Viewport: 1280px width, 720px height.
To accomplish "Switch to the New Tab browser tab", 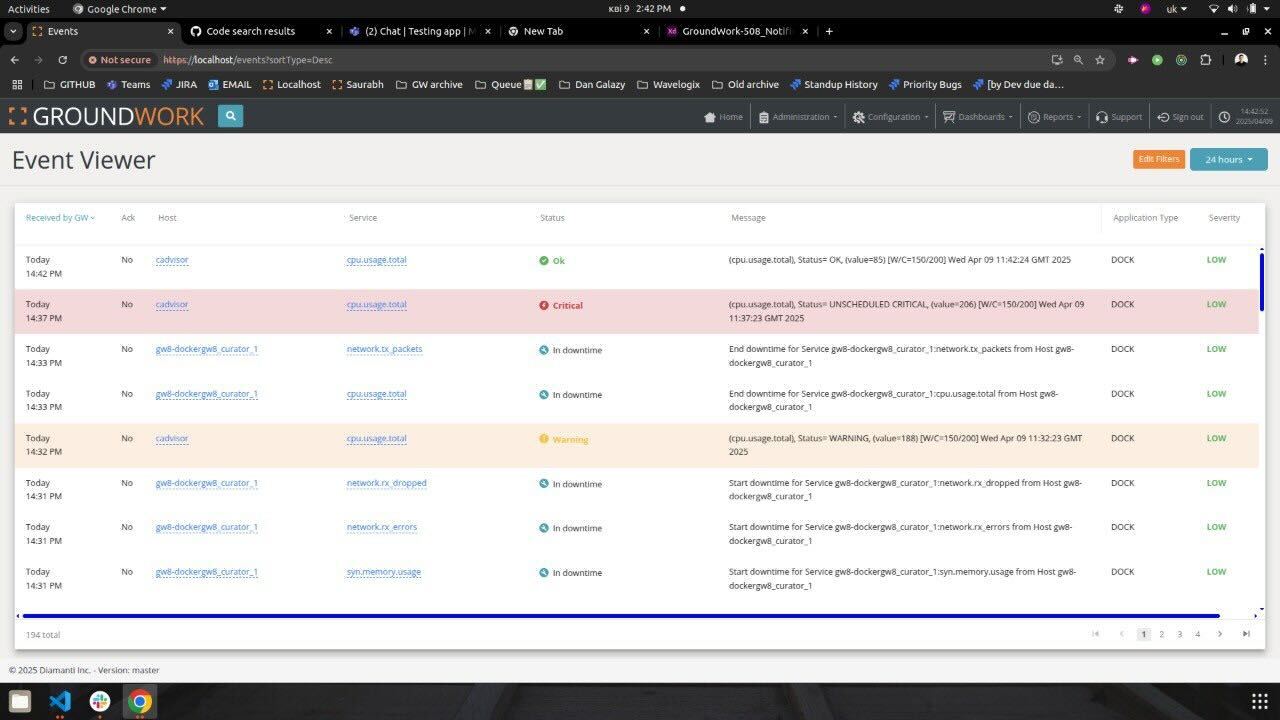I will click(x=543, y=31).
